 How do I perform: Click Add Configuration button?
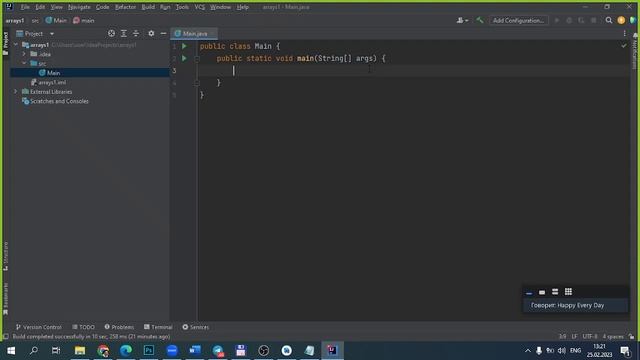[518, 20]
